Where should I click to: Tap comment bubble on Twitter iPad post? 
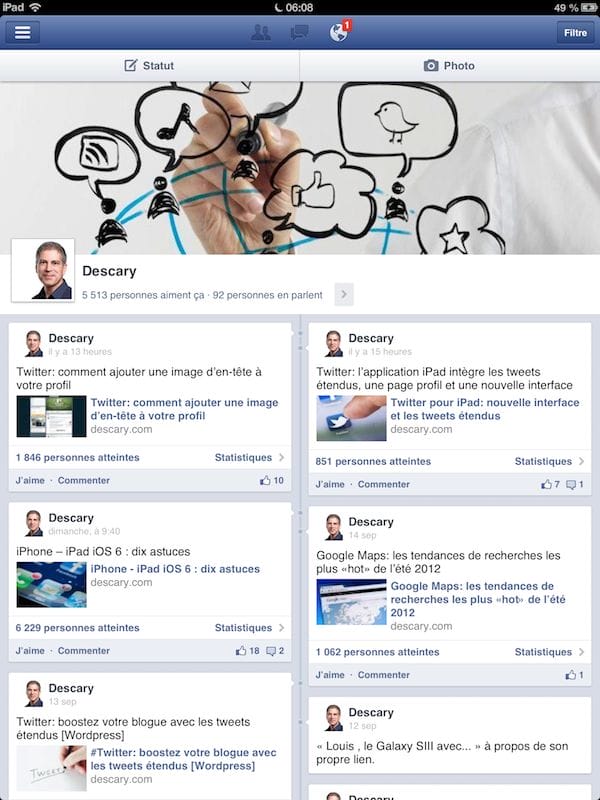click(x=574, y=484)
